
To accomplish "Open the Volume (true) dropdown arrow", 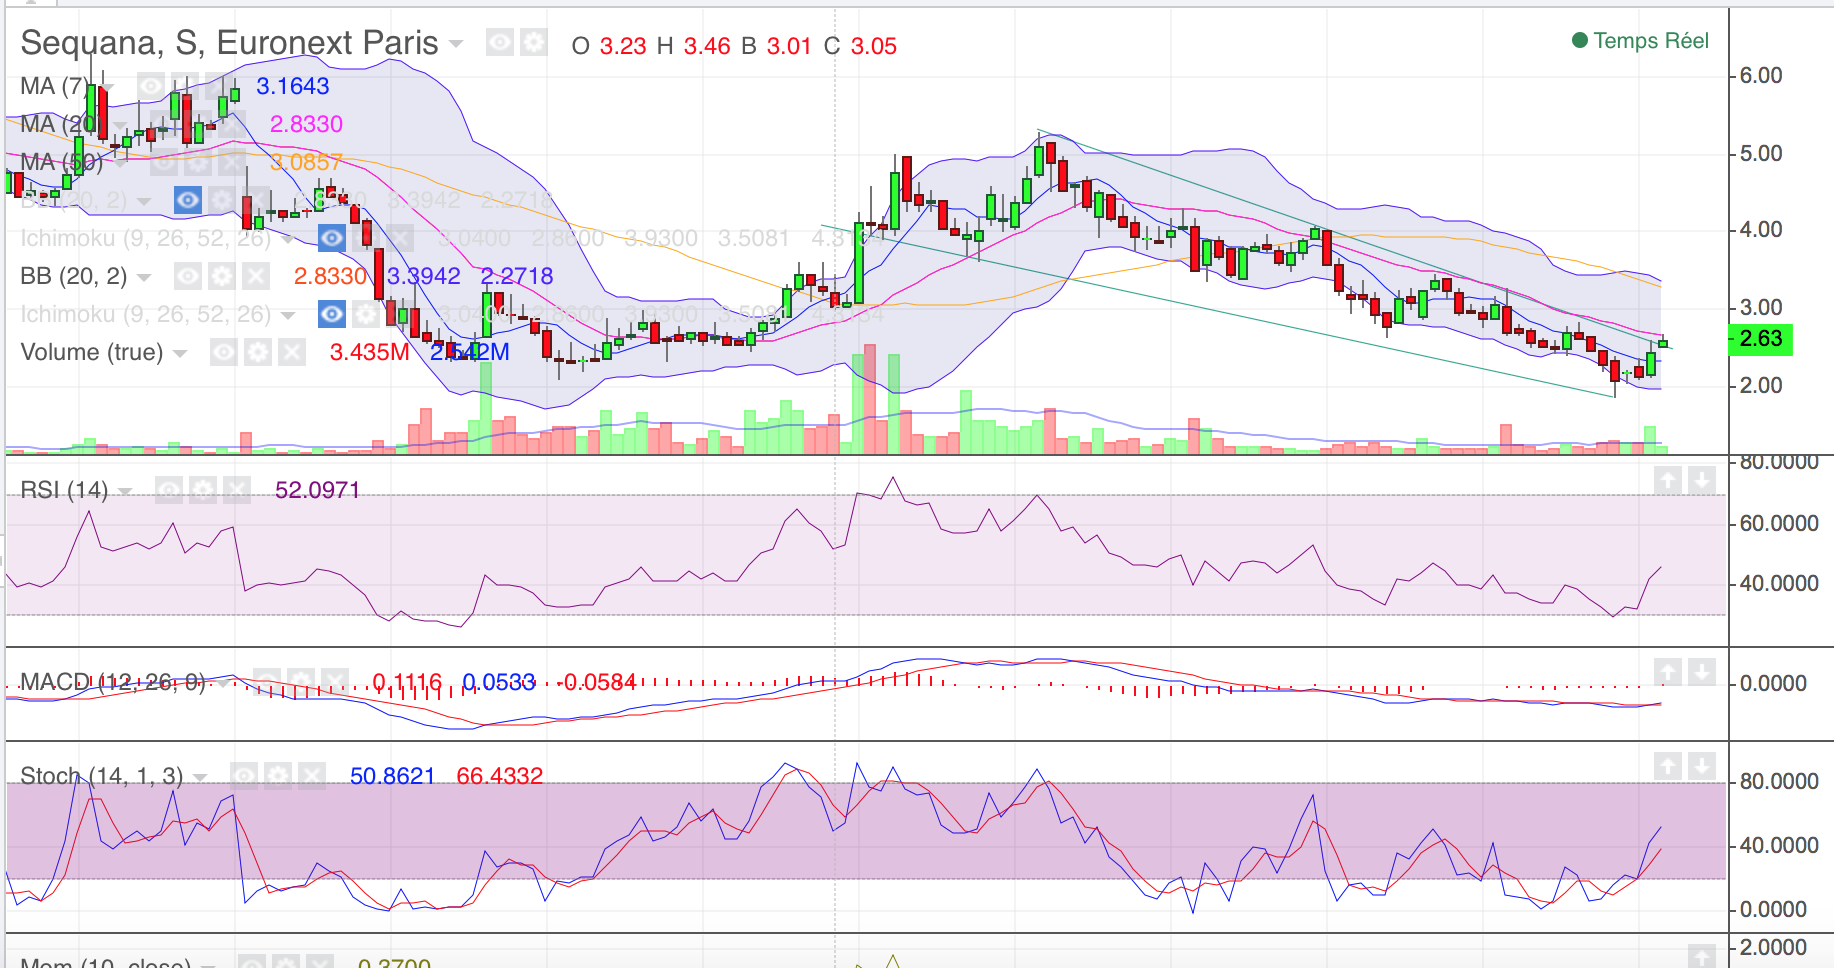I will [180, 353].
